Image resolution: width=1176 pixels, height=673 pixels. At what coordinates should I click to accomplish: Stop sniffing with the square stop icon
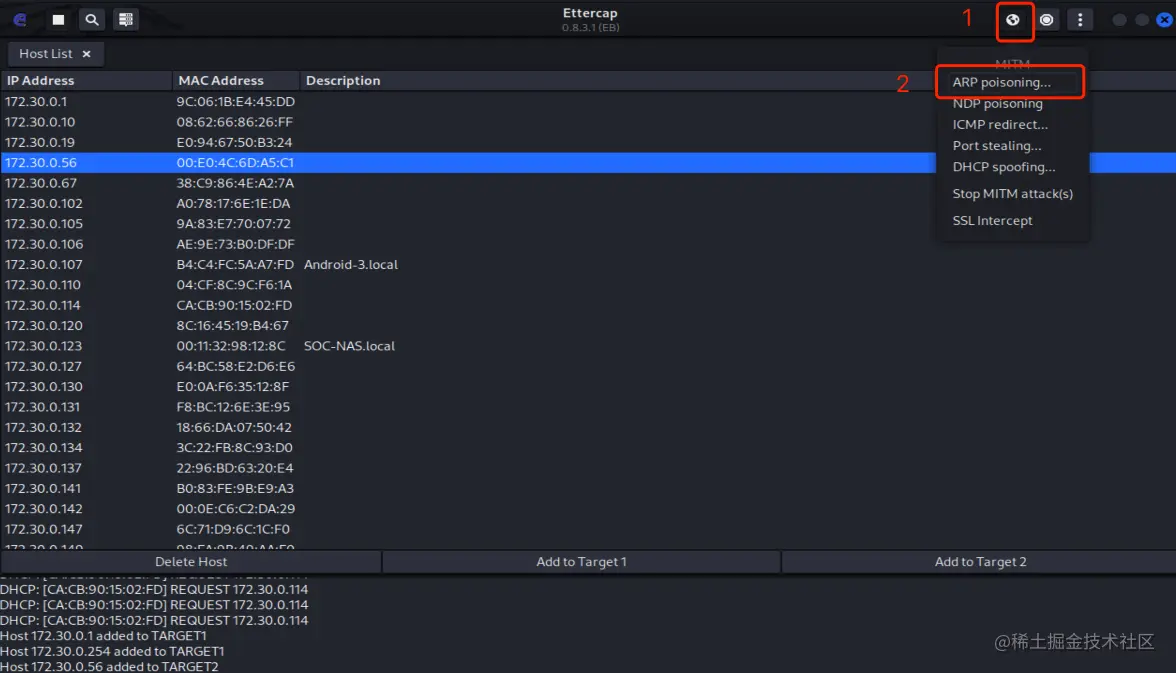pyautogui.click(x=58, y=20)
